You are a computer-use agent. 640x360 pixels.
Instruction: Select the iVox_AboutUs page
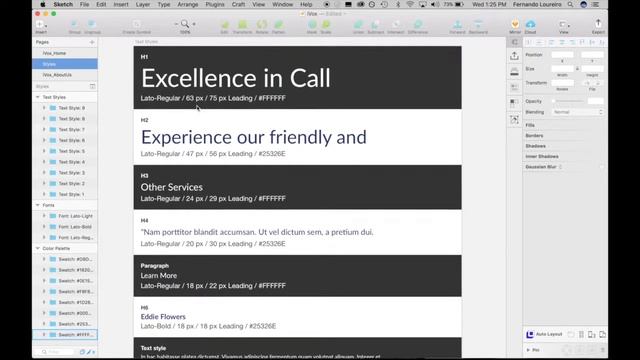click(x=65, y=75)
